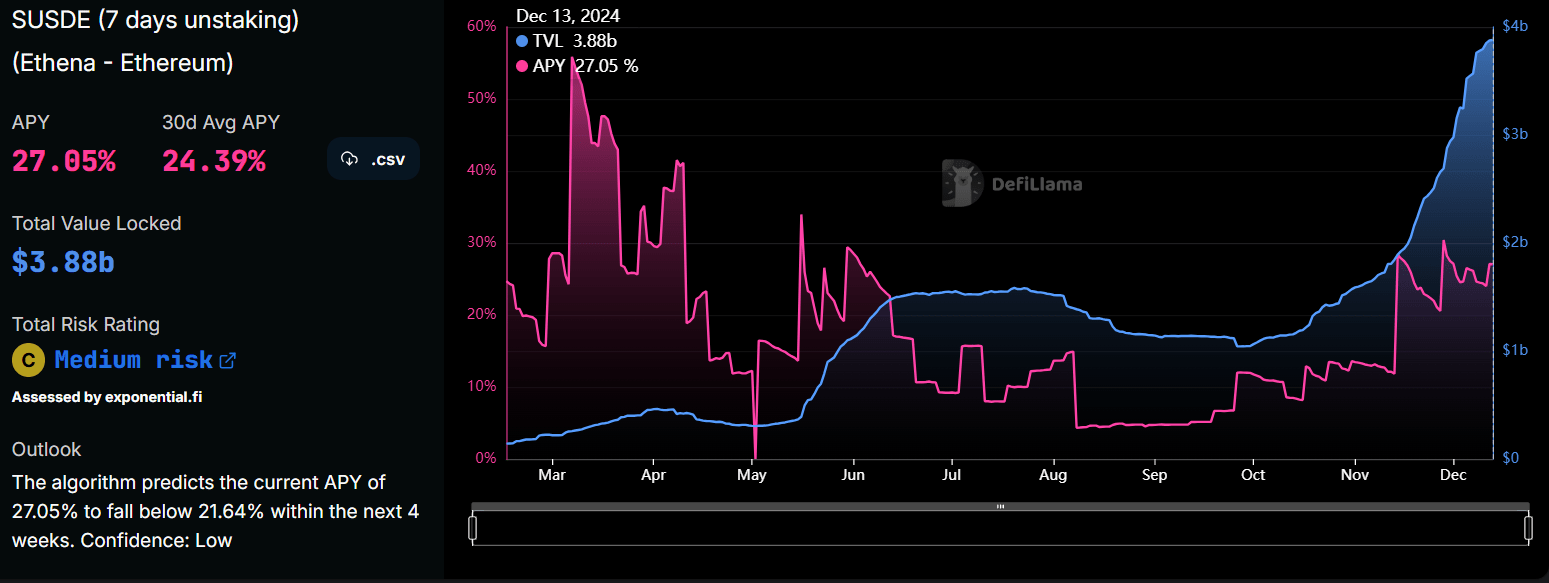Click the Aug label on the time axis

point(1053,475)
